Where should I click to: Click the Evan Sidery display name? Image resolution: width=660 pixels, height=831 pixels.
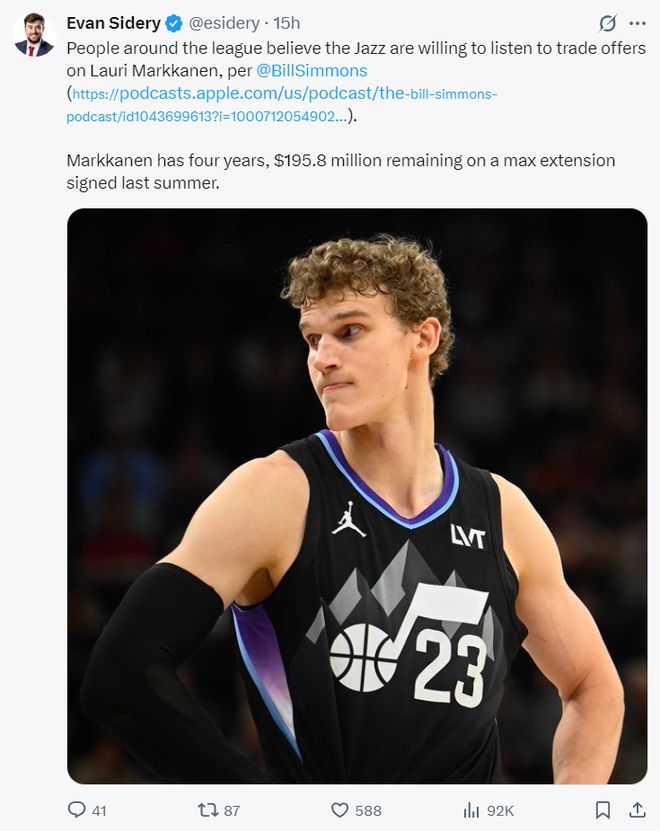point(113,23)
